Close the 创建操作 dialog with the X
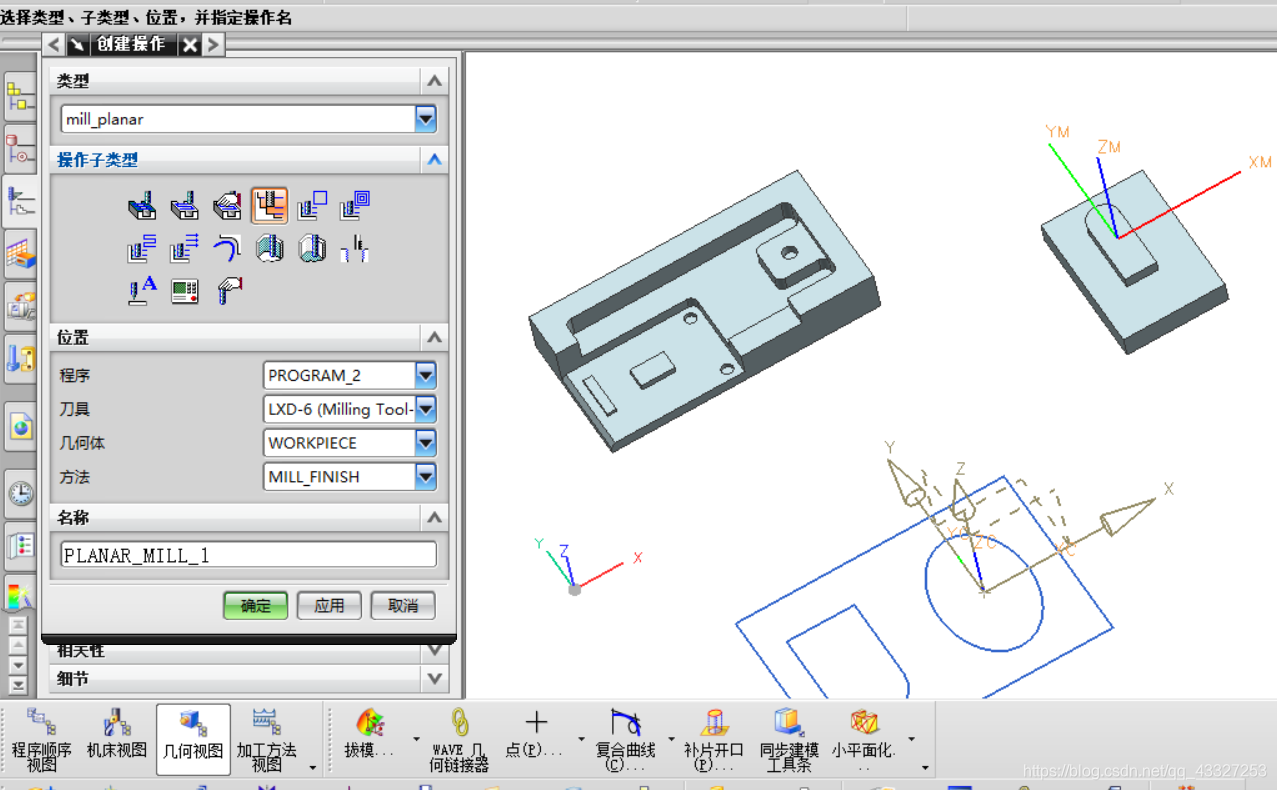The image size is (1277, 790). [x=190, y=45]
